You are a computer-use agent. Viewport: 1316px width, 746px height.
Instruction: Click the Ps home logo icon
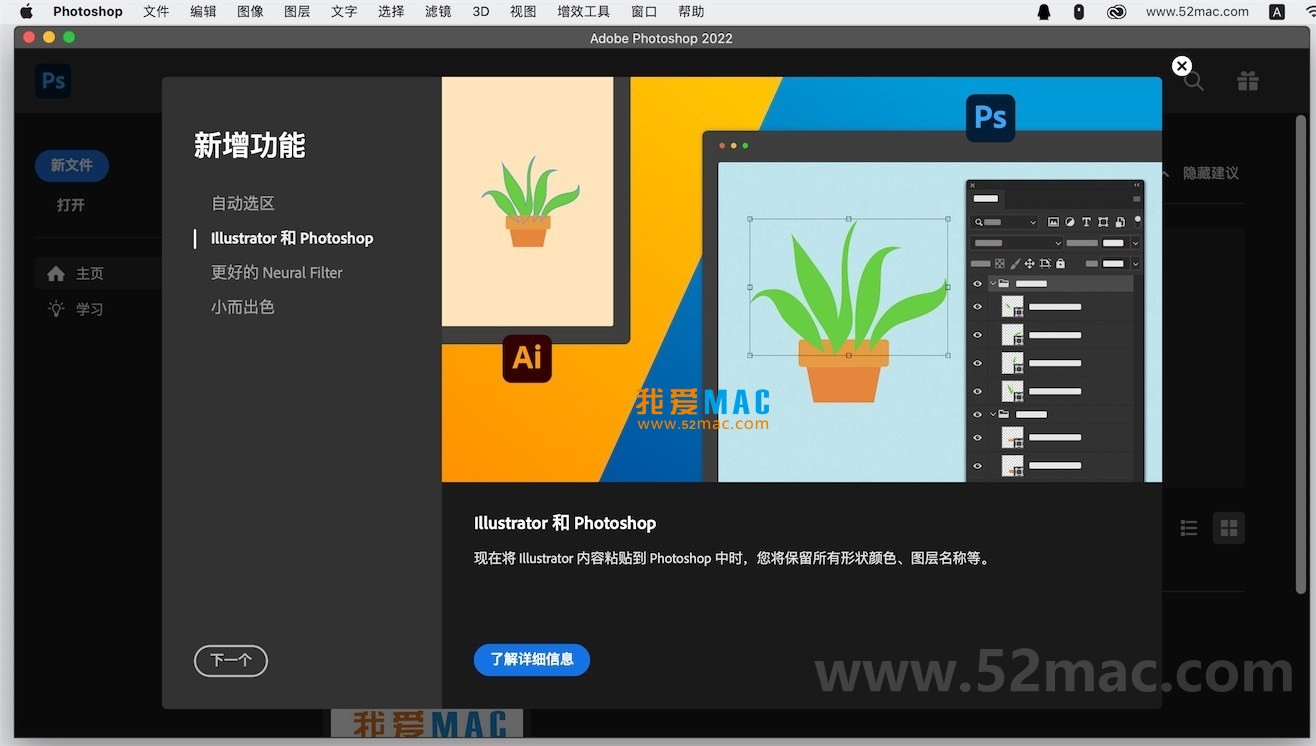tap(53, 81)
